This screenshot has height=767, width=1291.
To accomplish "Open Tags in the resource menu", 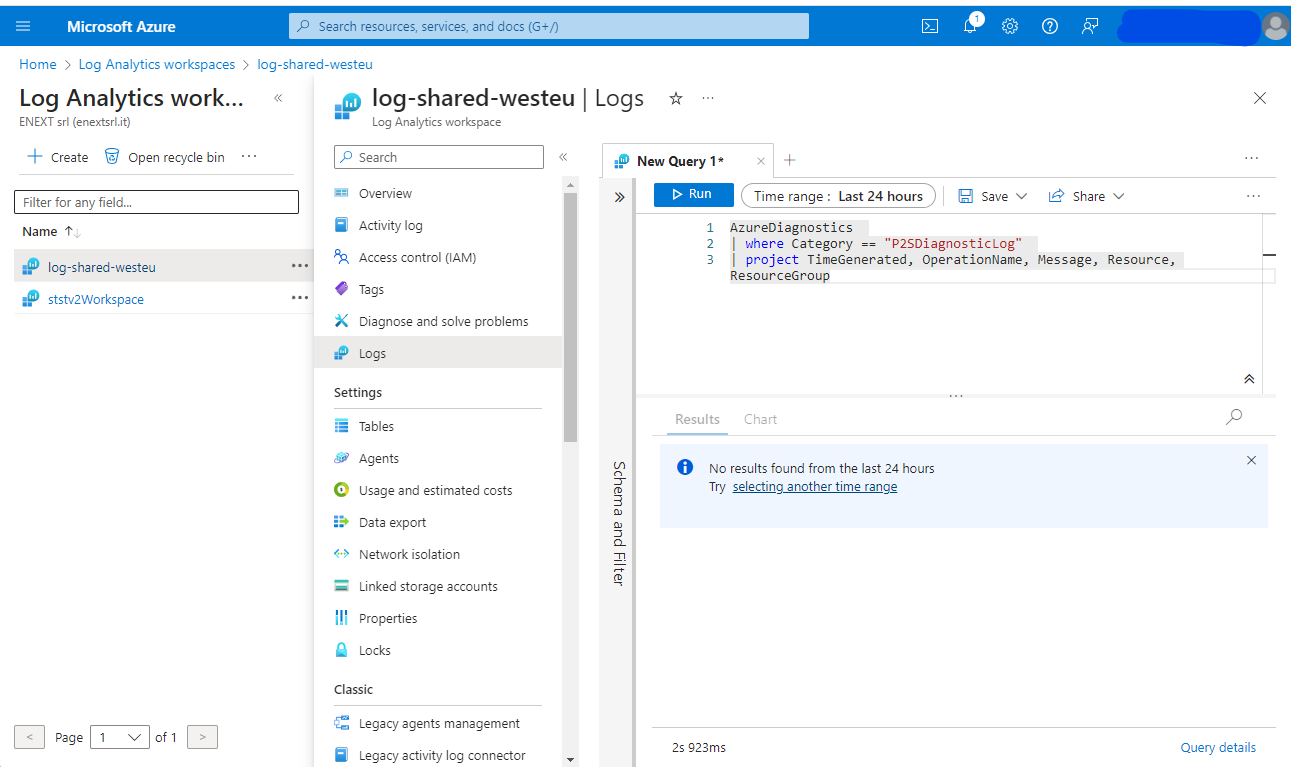I will tap(438, 289).
